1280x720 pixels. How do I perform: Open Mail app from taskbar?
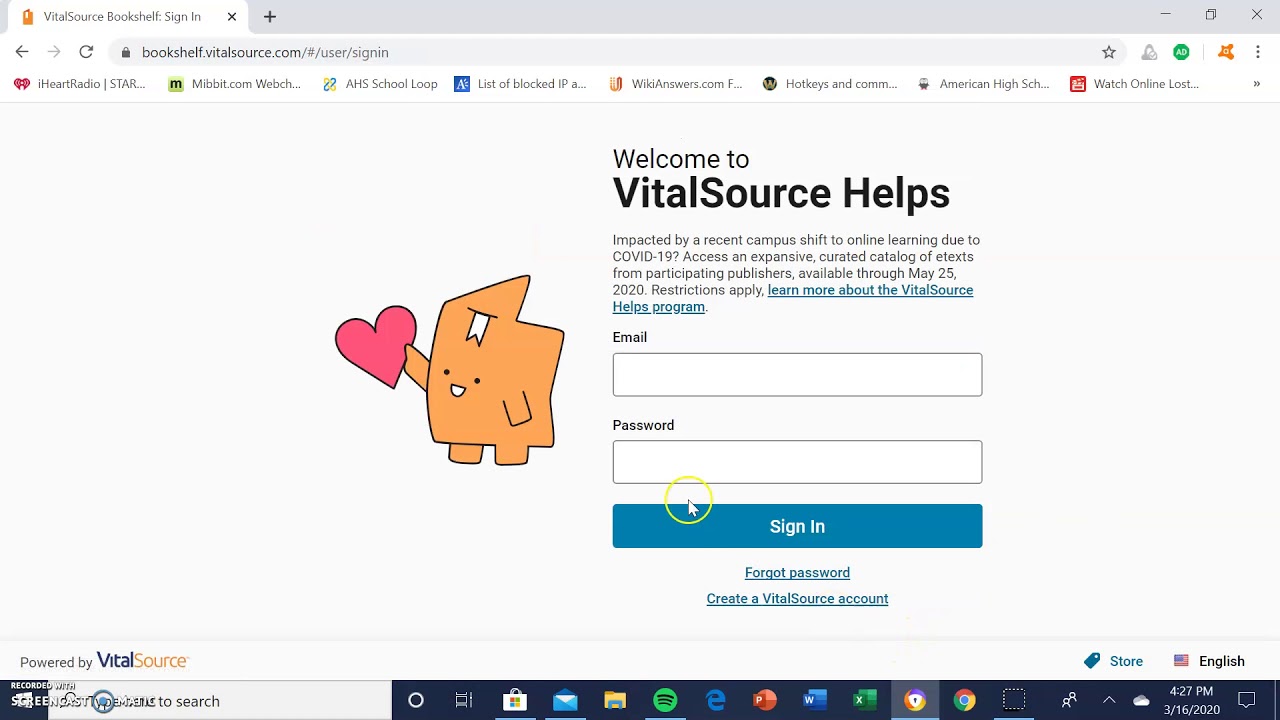pos(565,701)
